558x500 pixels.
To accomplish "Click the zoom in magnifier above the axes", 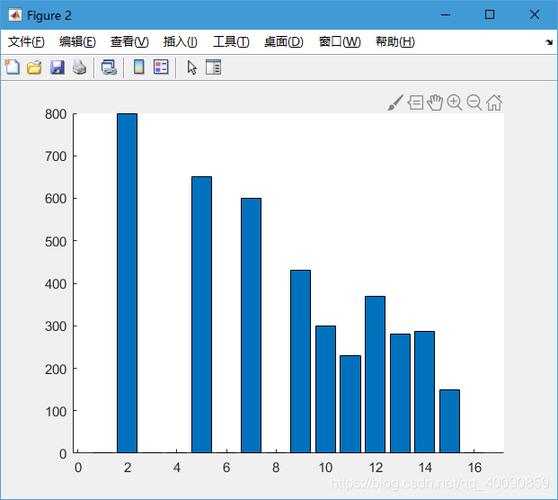I will point(454,103).
